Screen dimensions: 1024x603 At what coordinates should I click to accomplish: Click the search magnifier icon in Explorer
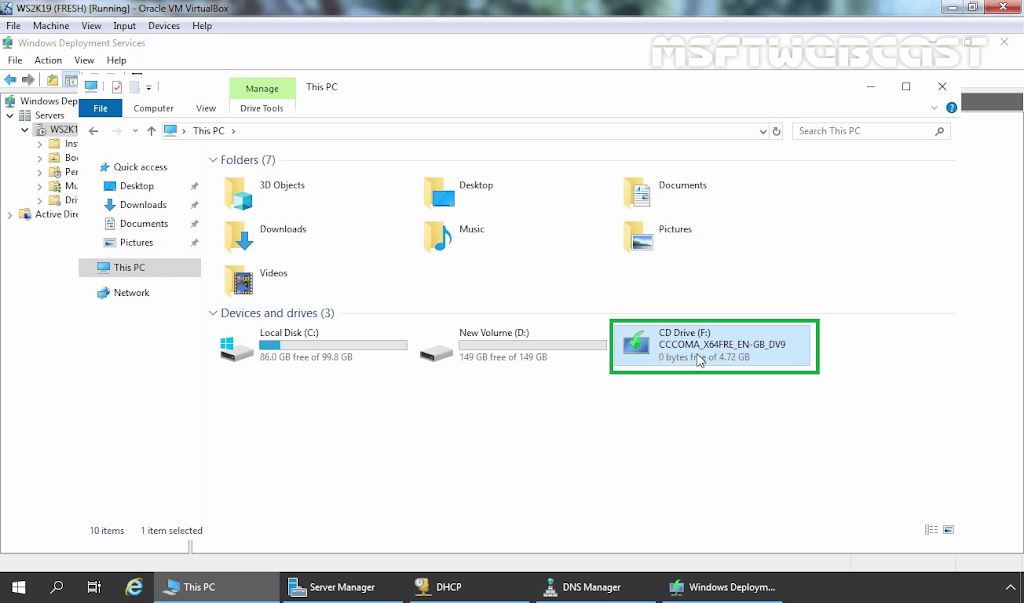pyautogui.click(x=939, y=131)
